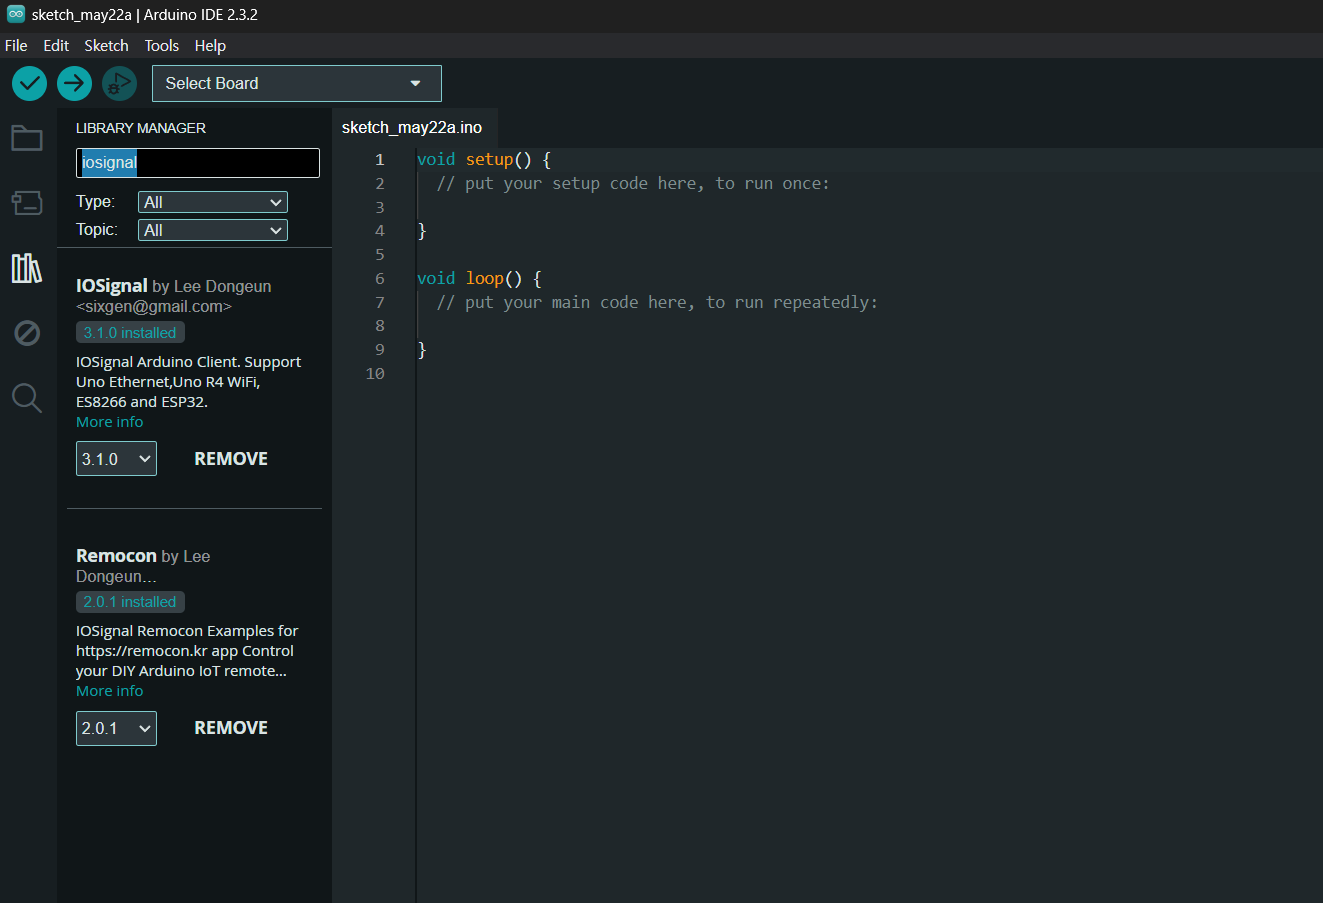
Task: Open More info link for IOSignal
Action: pyautogui.click(x=110, y=422)
